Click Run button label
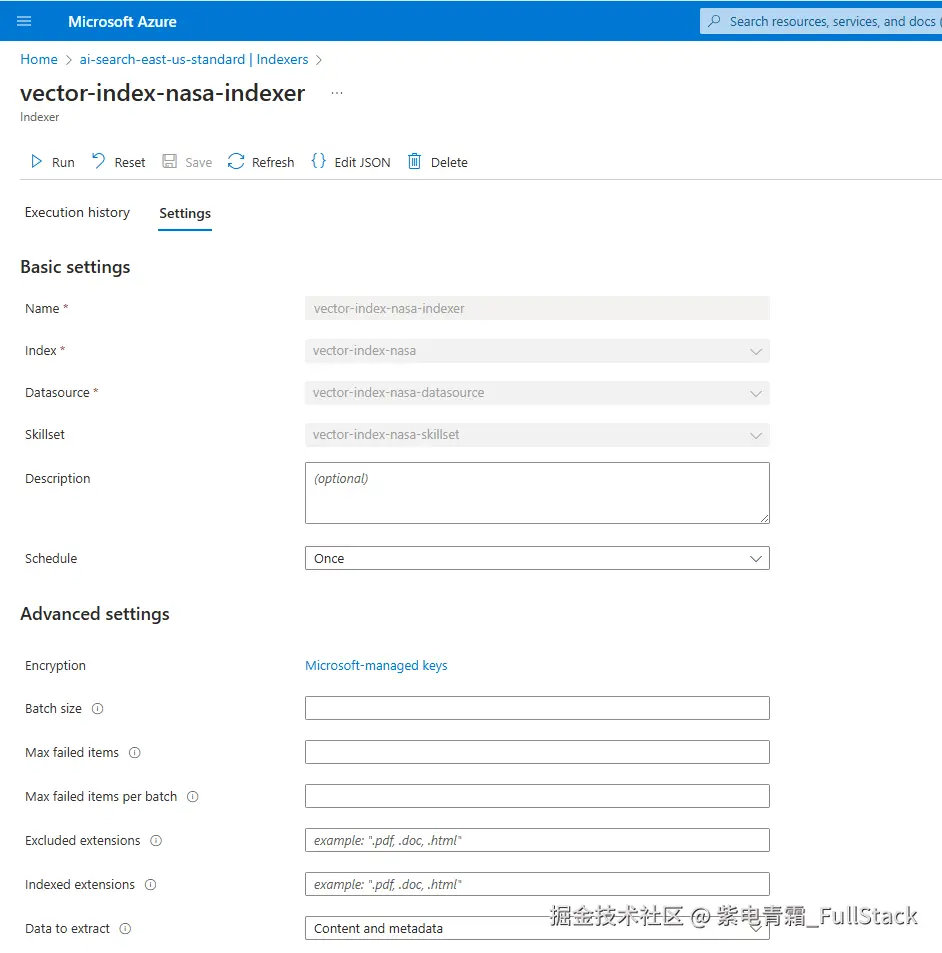The width and height of the screenshot is (942, 953). click(63, 162)
